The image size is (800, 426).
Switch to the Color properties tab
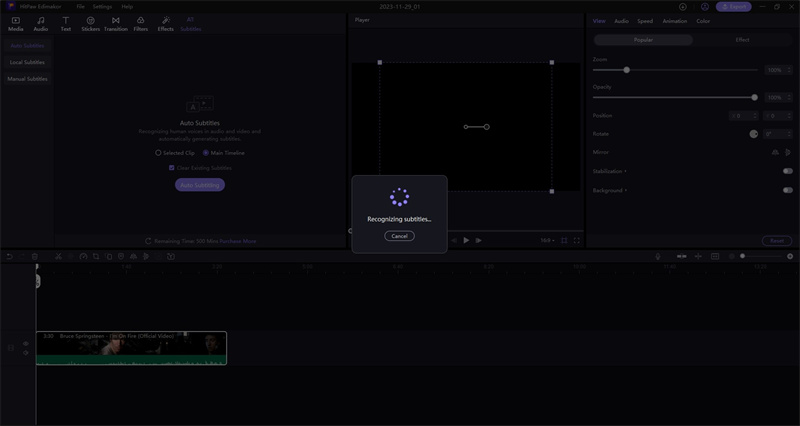[703, 21]
